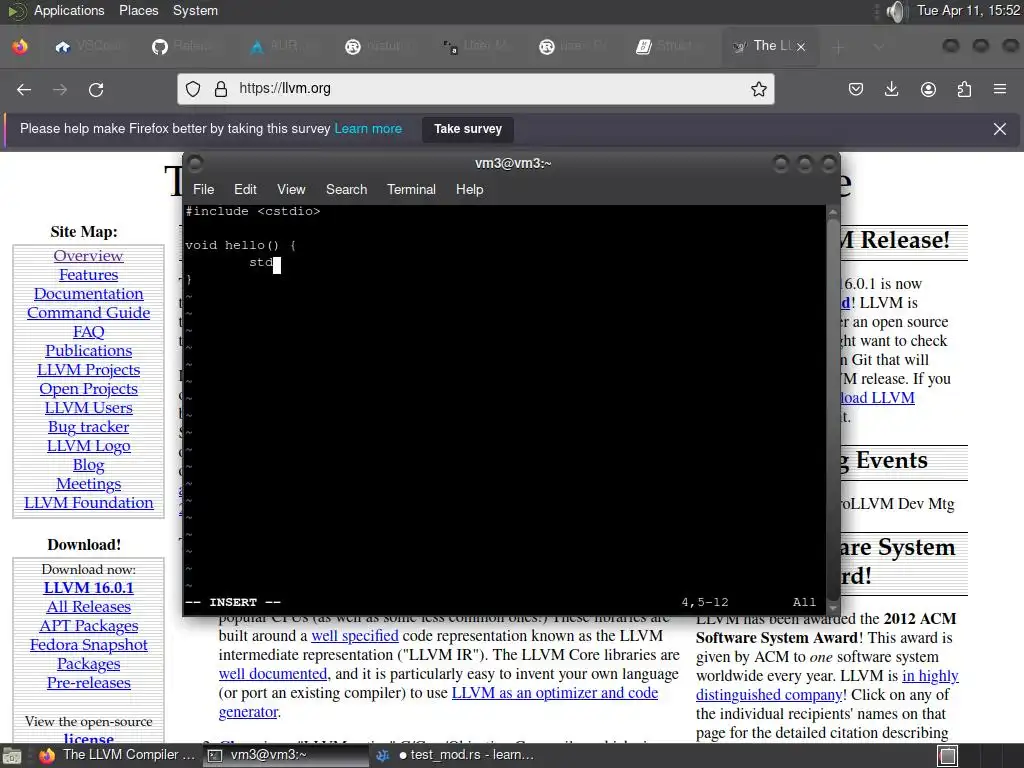Switch to the AUR browser tab
Image resolution: width=1024 pixels, height=768 pixels.
[x=282, y=46]
